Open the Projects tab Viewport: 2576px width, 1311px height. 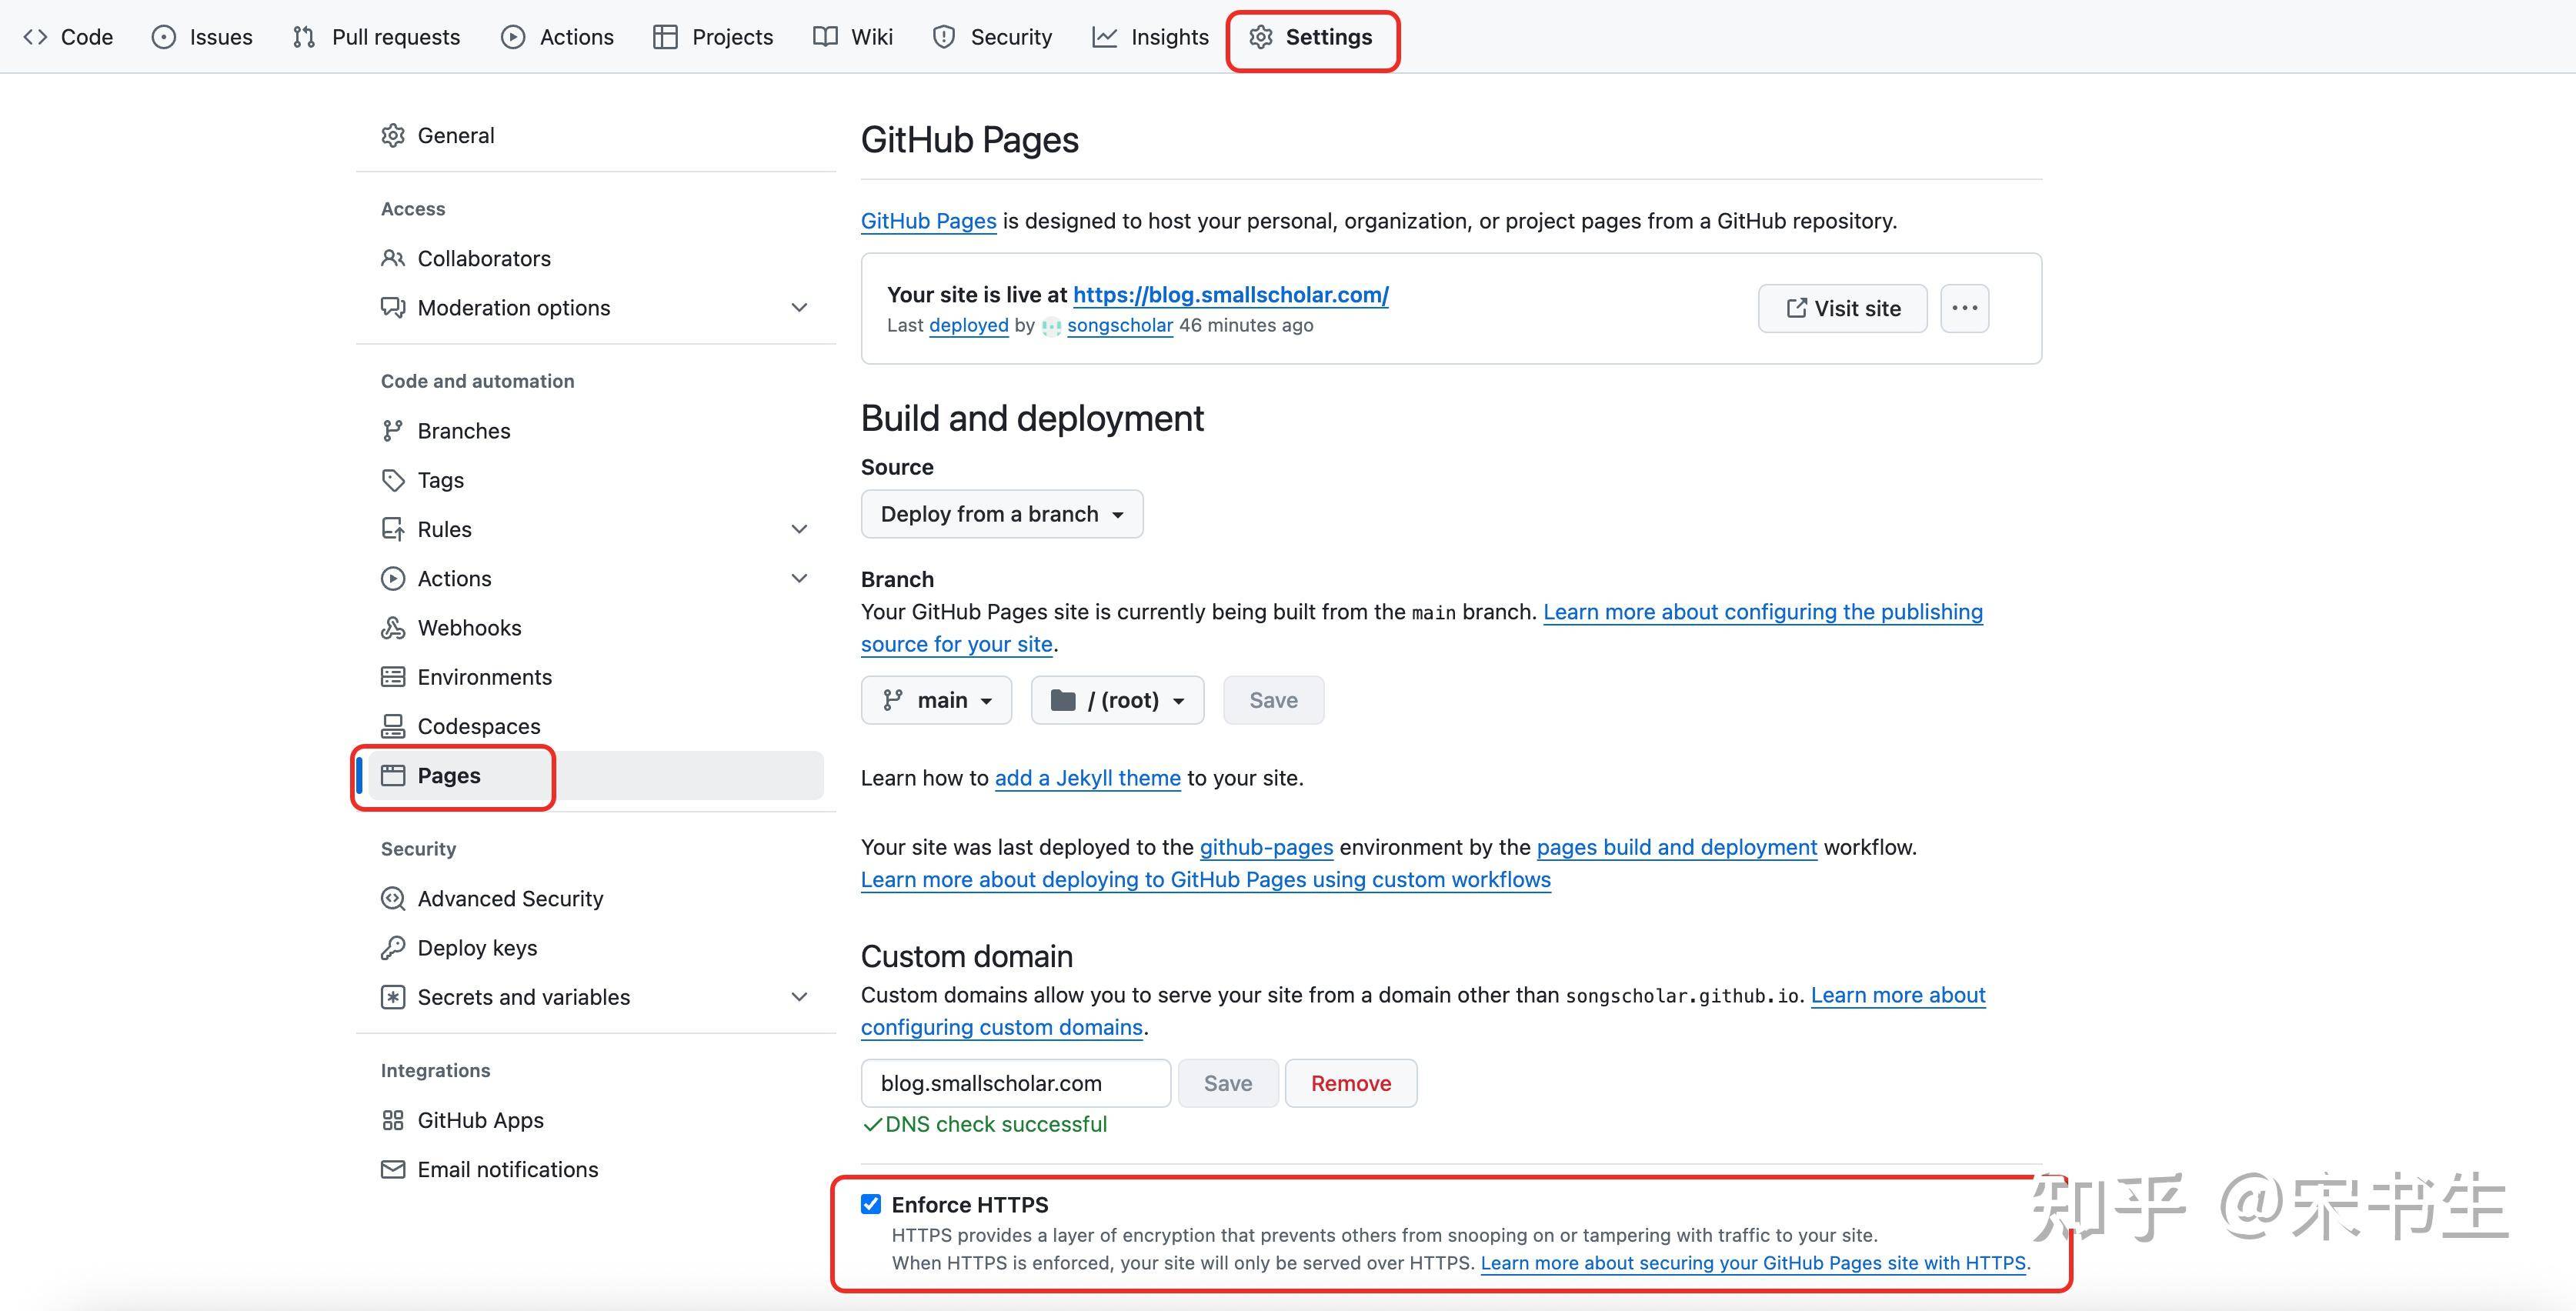[x=713, y=37]
